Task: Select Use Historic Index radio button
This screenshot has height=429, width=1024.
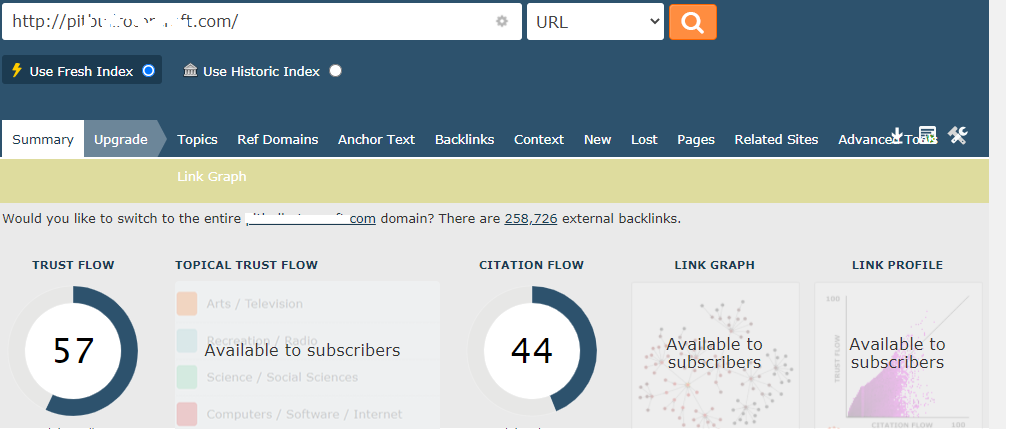Action: click(335, 71)
